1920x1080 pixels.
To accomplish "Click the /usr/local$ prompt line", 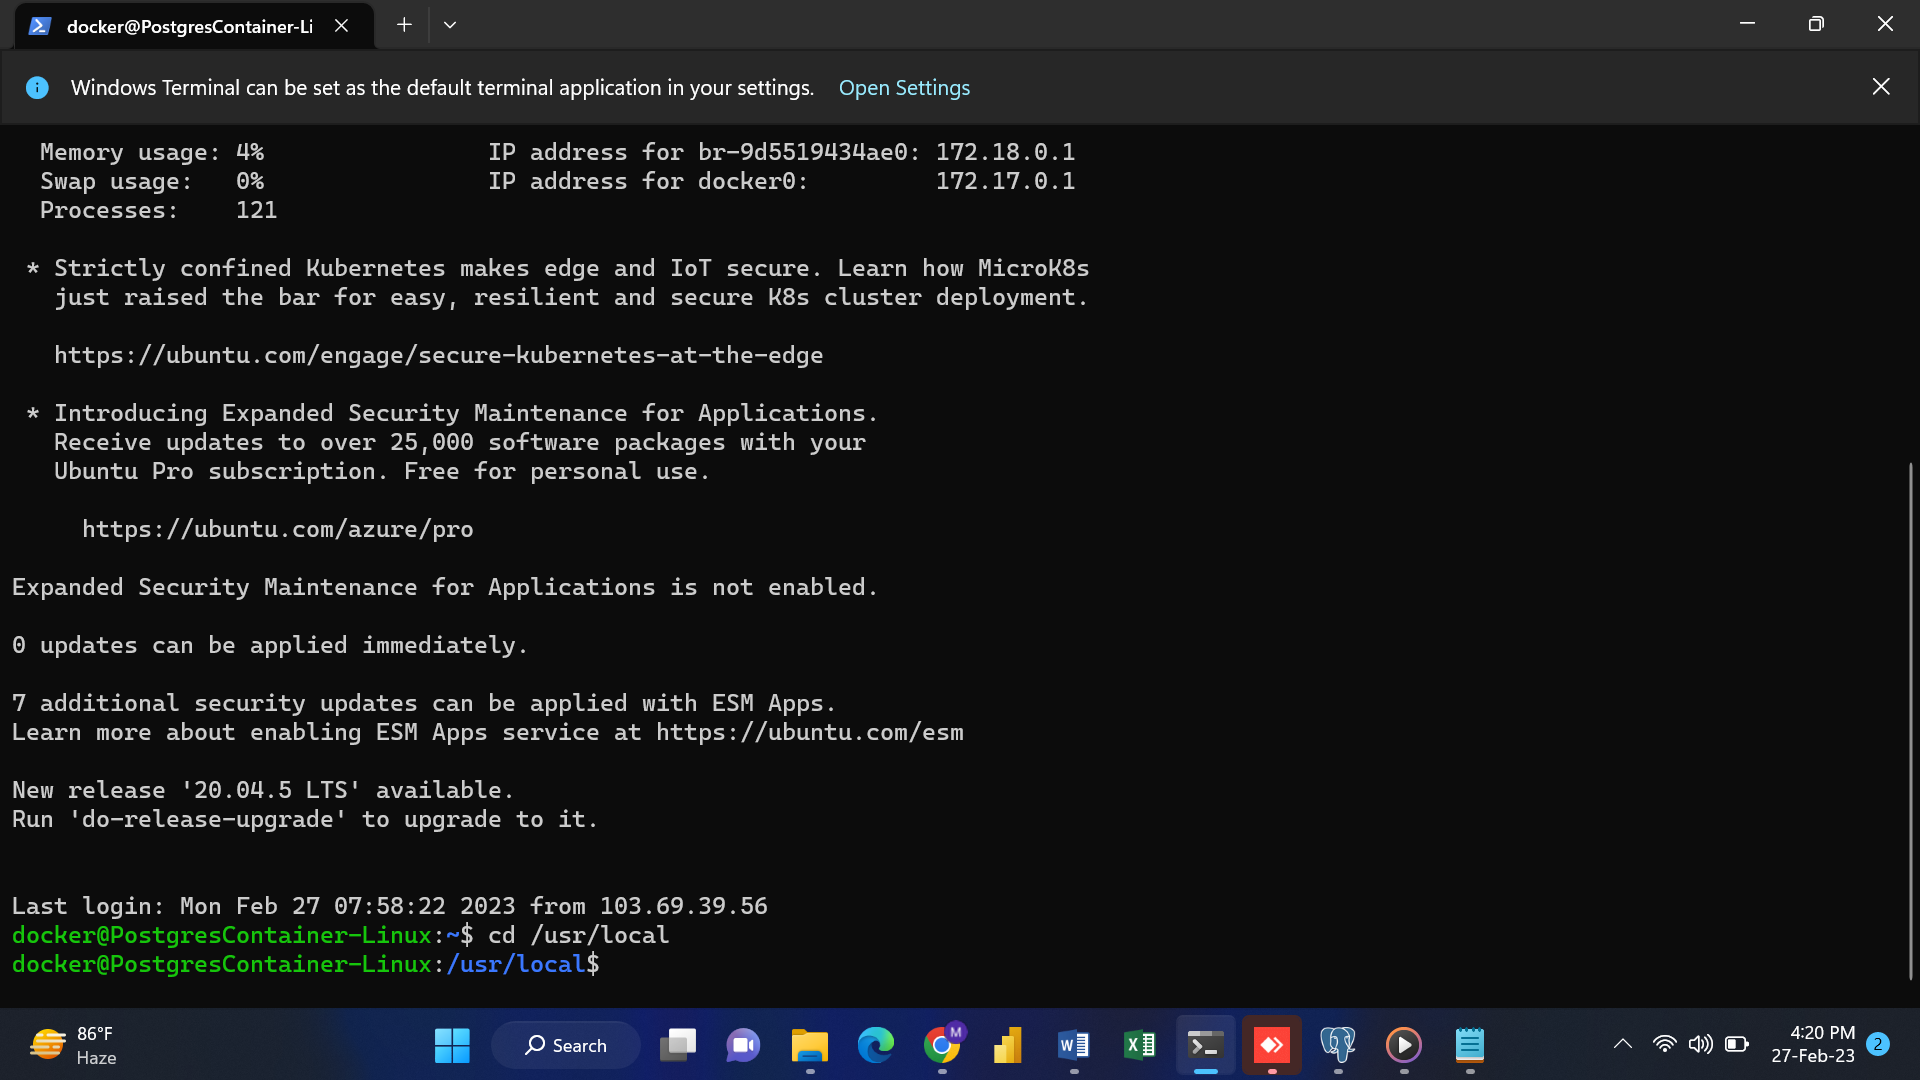I will pyautogui.click(x=306, y=964).
